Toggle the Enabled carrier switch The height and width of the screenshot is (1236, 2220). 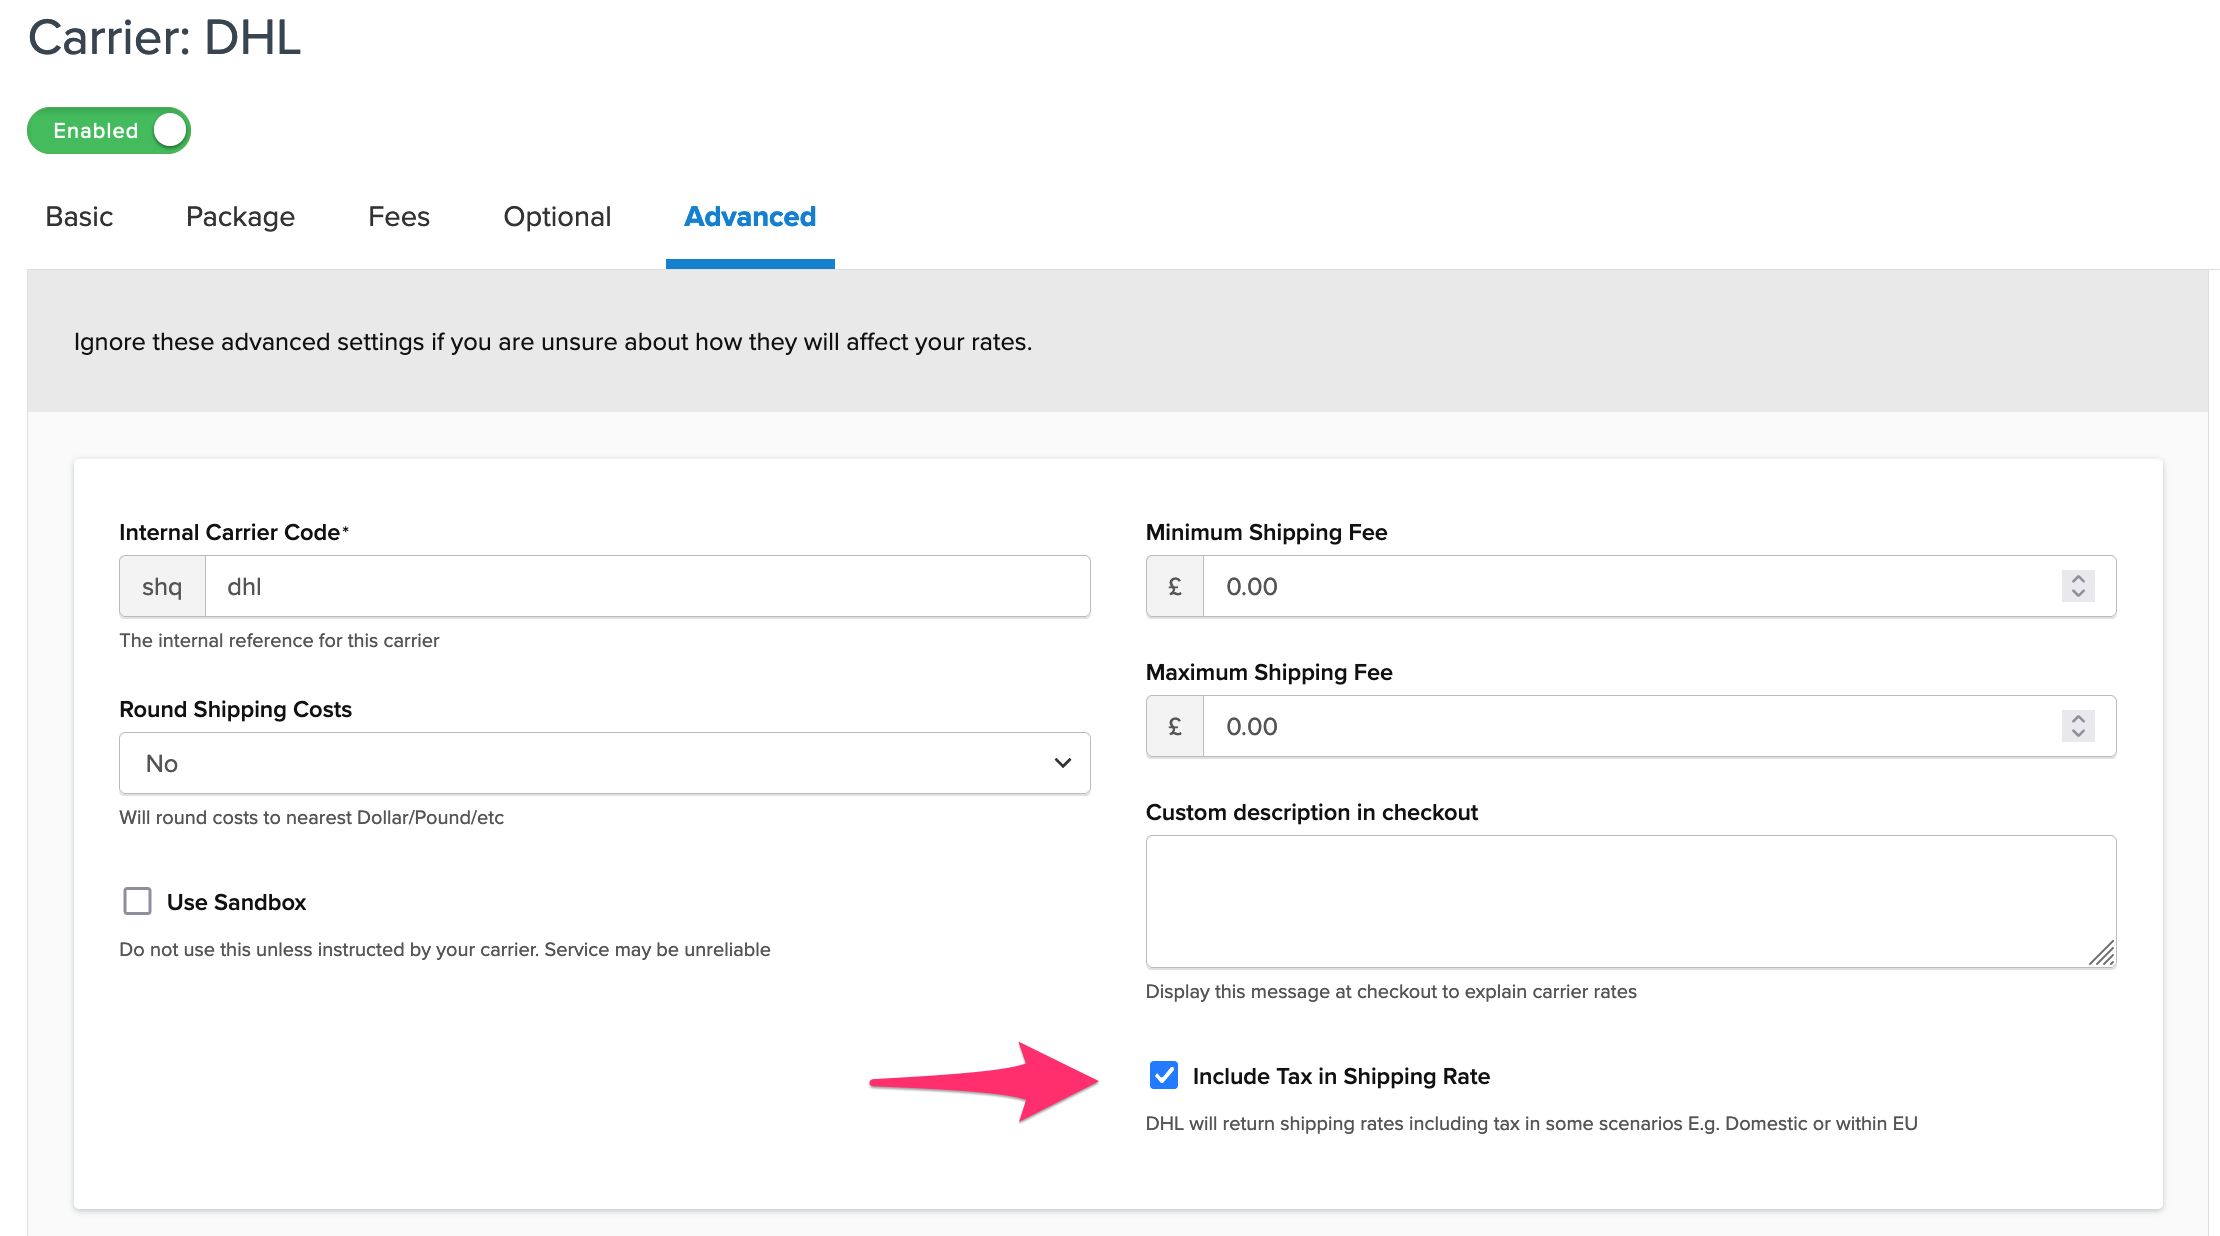click(109, 131)
